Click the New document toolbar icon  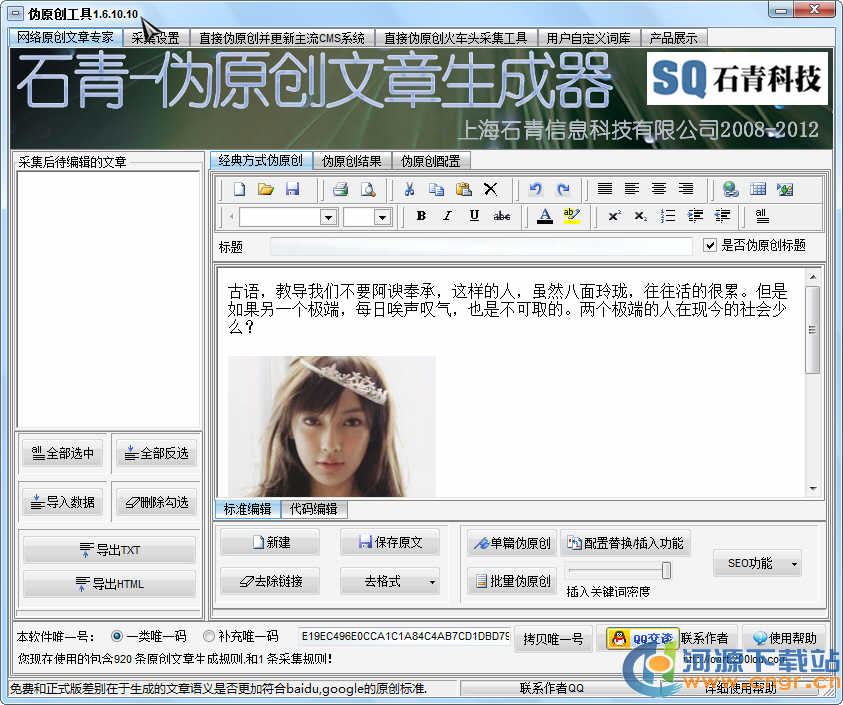pos(239,189)
